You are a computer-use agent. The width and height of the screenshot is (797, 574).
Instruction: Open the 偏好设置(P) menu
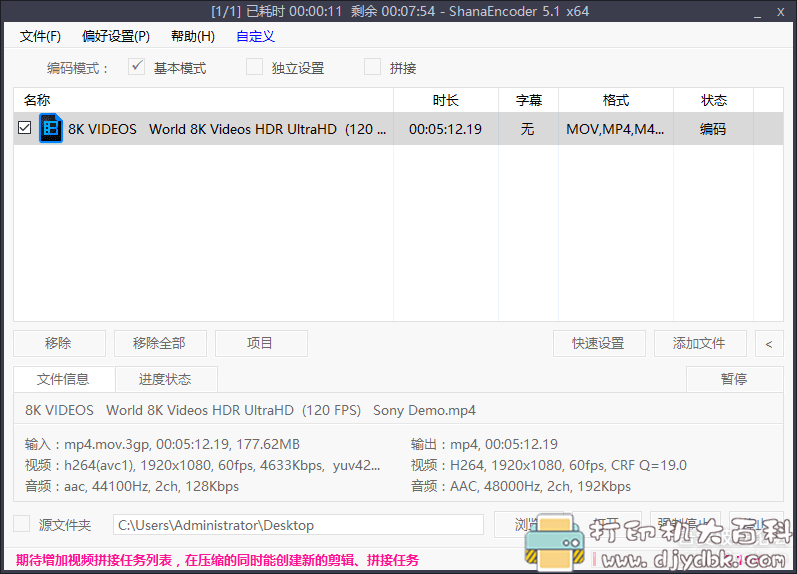116,36
